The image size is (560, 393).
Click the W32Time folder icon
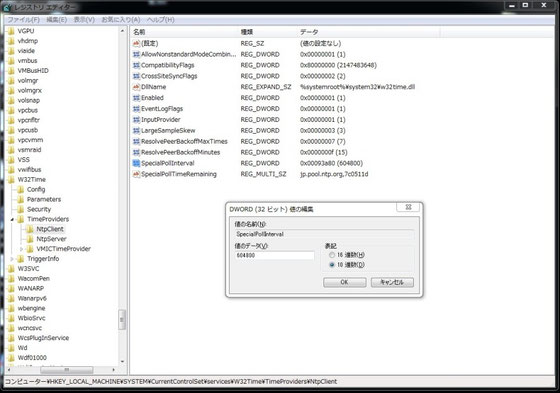pos(11,179)
